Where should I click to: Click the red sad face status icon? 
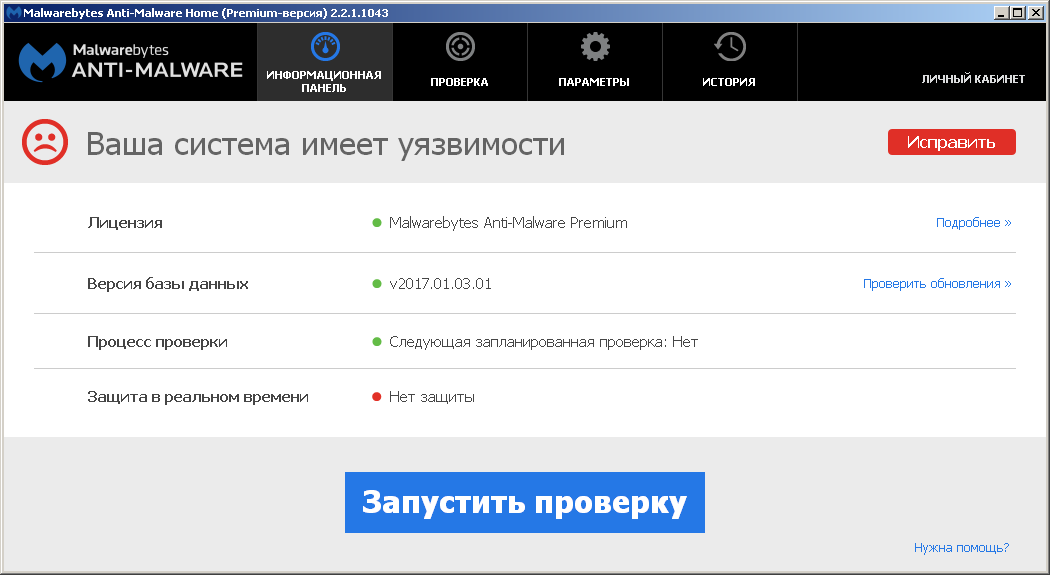coord(45,143)
